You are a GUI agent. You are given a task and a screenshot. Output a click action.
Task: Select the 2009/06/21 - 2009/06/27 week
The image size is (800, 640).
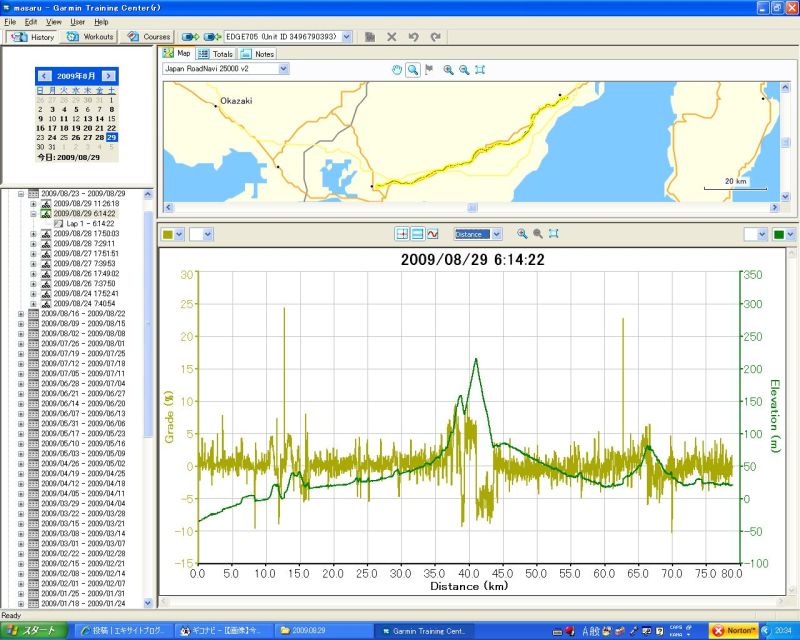[83, 393]
